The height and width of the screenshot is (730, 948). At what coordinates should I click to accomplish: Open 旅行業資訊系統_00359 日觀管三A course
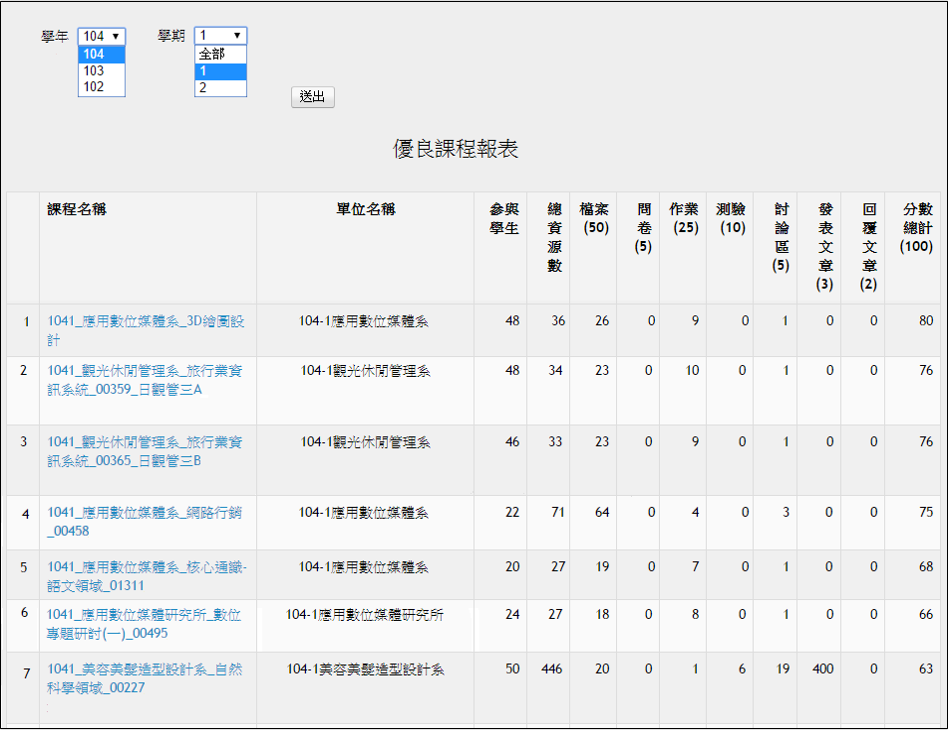pos(145,371)
